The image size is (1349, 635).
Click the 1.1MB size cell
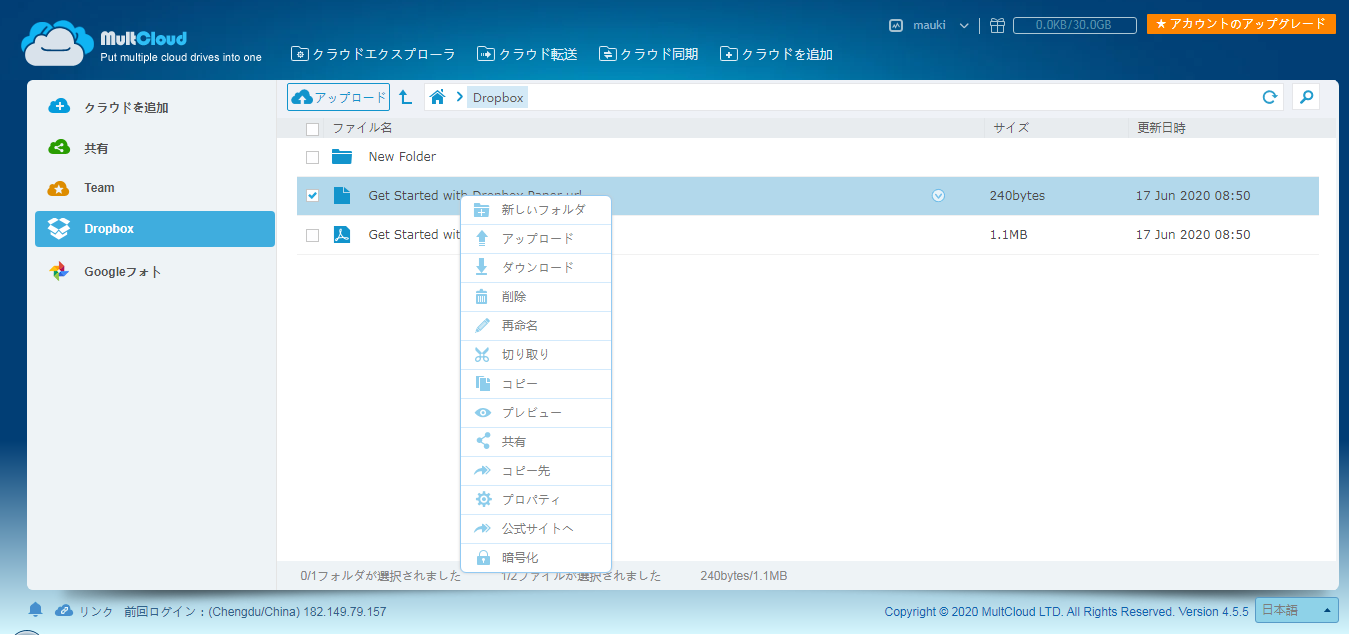tap(1008, 235)
